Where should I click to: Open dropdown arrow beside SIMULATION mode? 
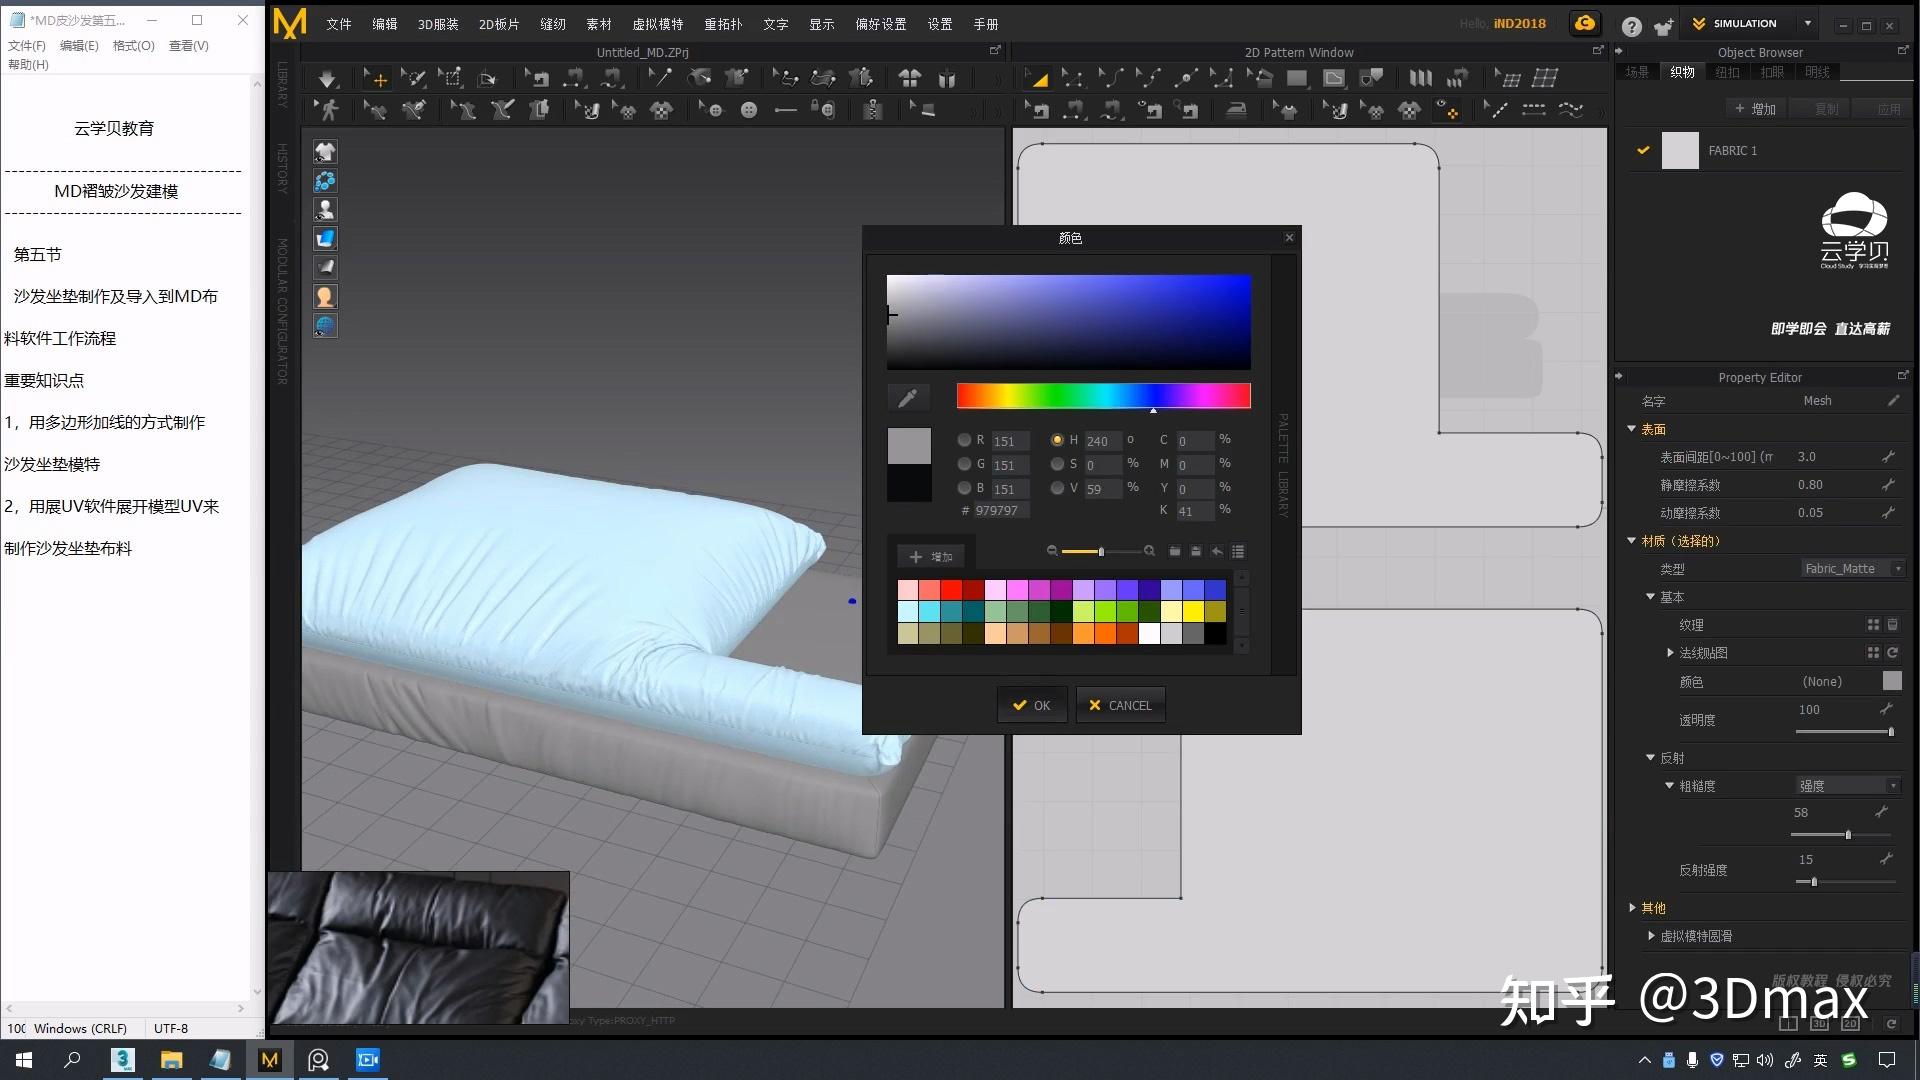pos(1808,23)
